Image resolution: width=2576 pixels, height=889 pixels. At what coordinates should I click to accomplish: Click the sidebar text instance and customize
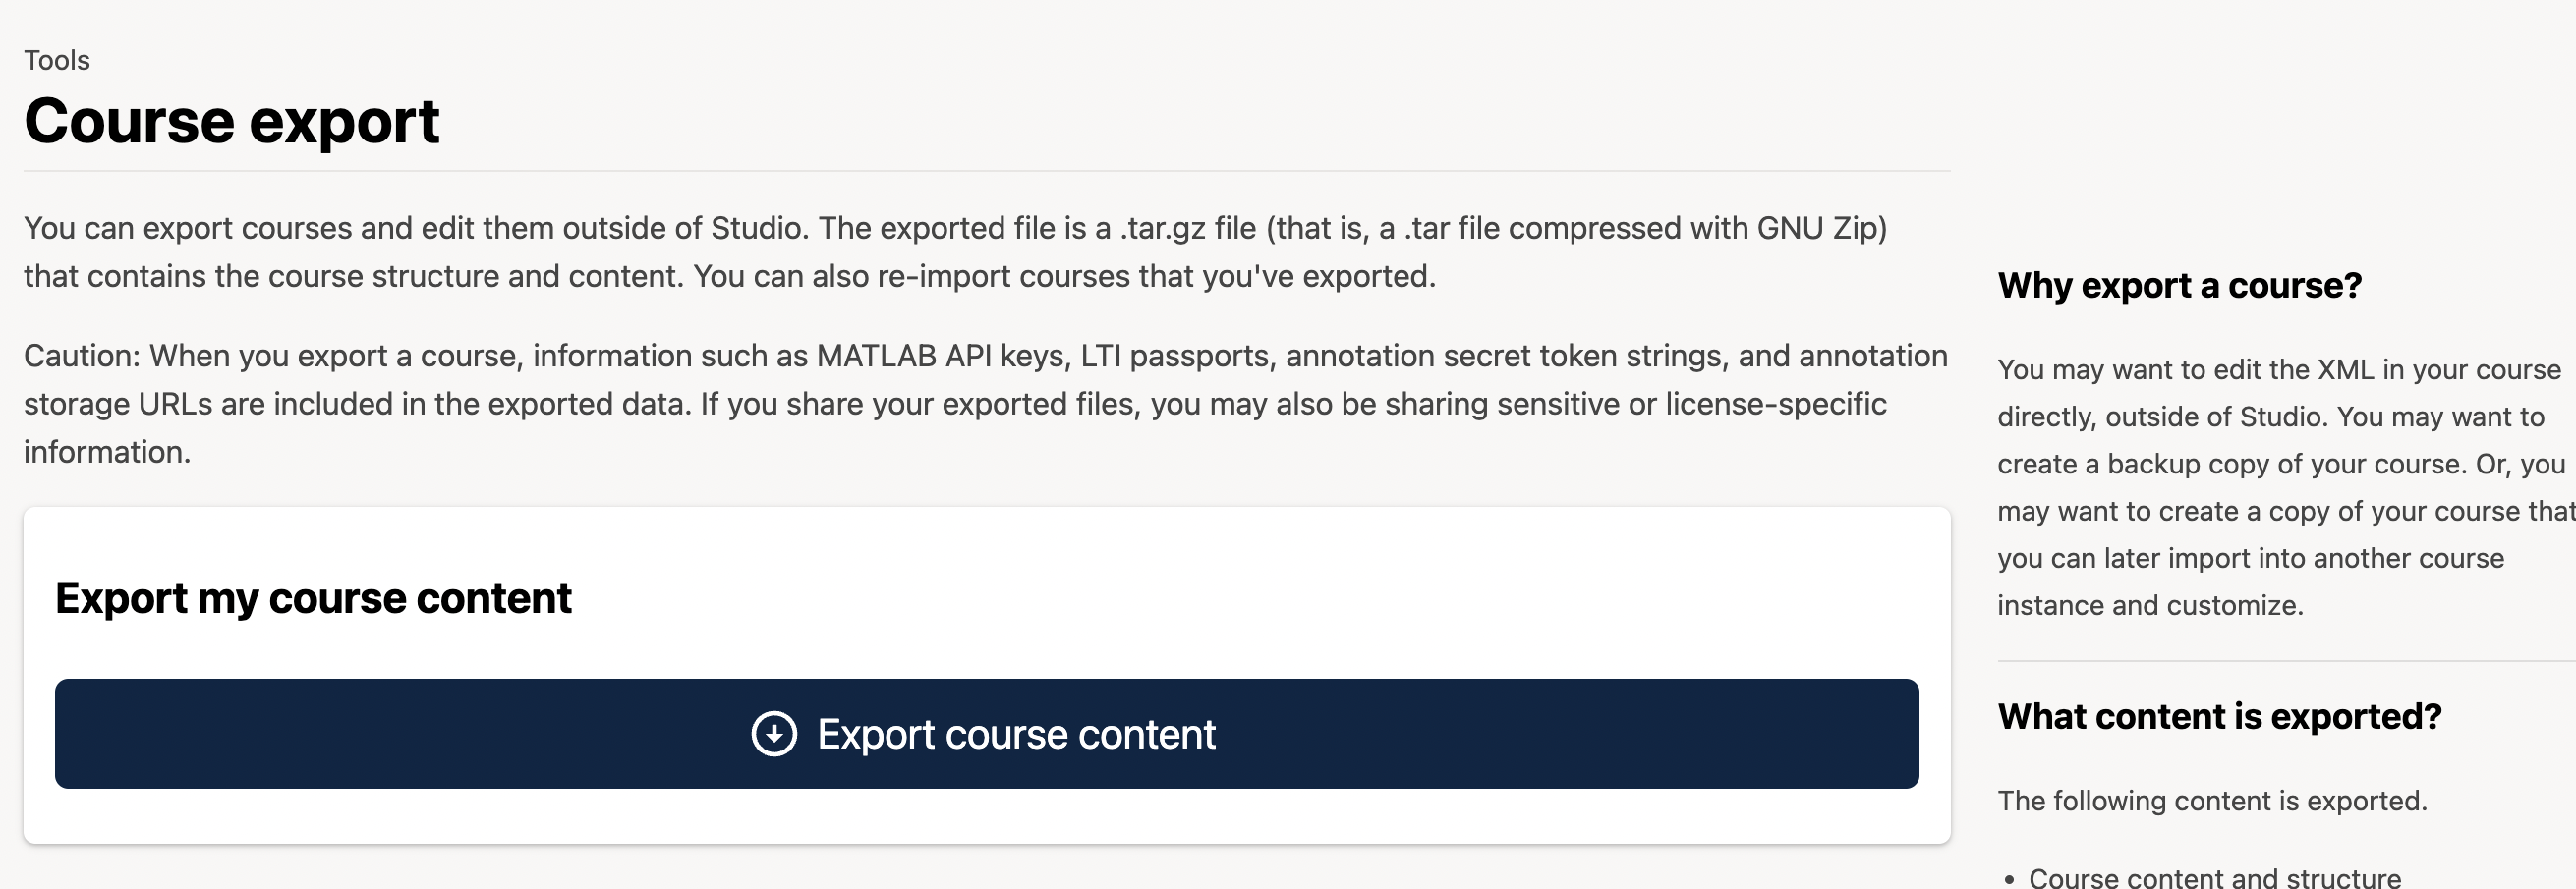(2150, 606)
